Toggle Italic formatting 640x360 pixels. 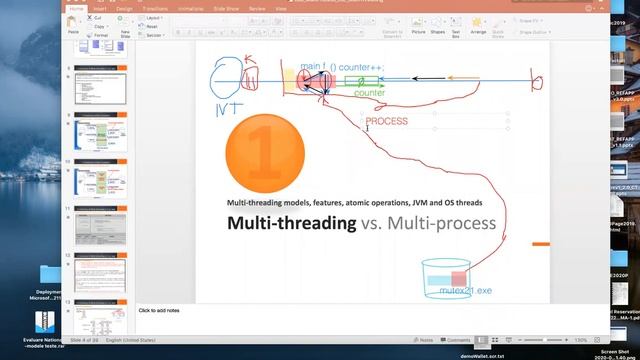click(x=189, y=33)
